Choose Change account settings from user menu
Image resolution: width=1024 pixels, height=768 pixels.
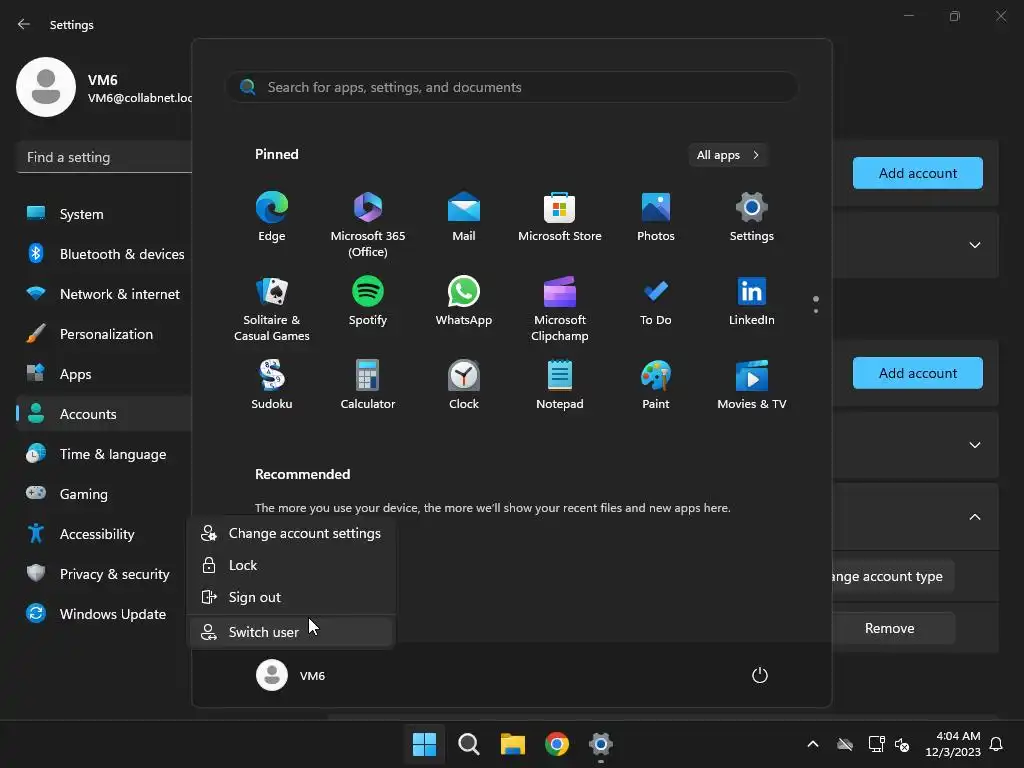pyautogui.click(x=291, y=534)
